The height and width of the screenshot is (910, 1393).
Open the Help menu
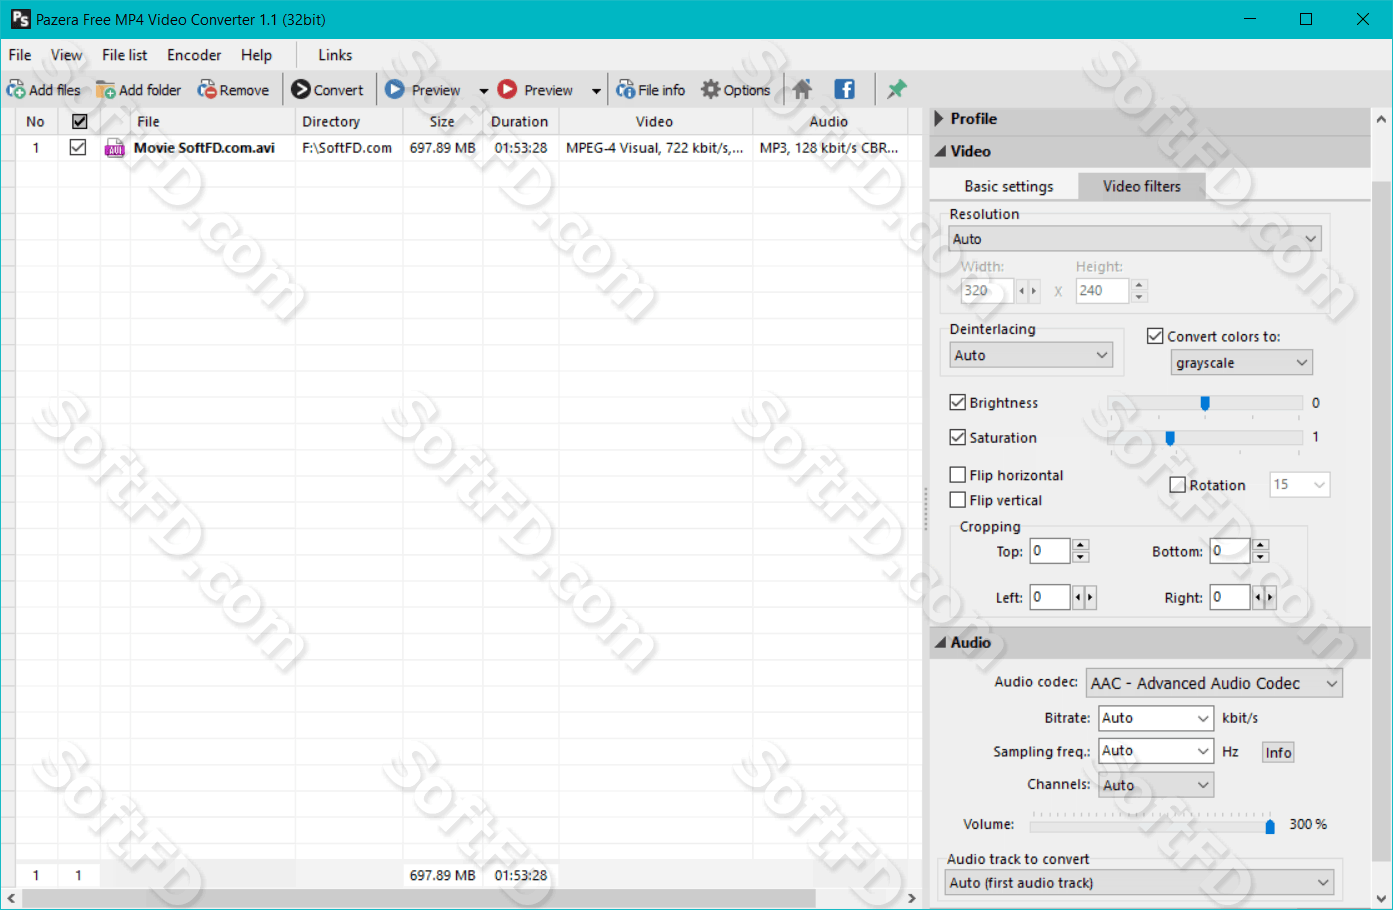click(256, 55)
